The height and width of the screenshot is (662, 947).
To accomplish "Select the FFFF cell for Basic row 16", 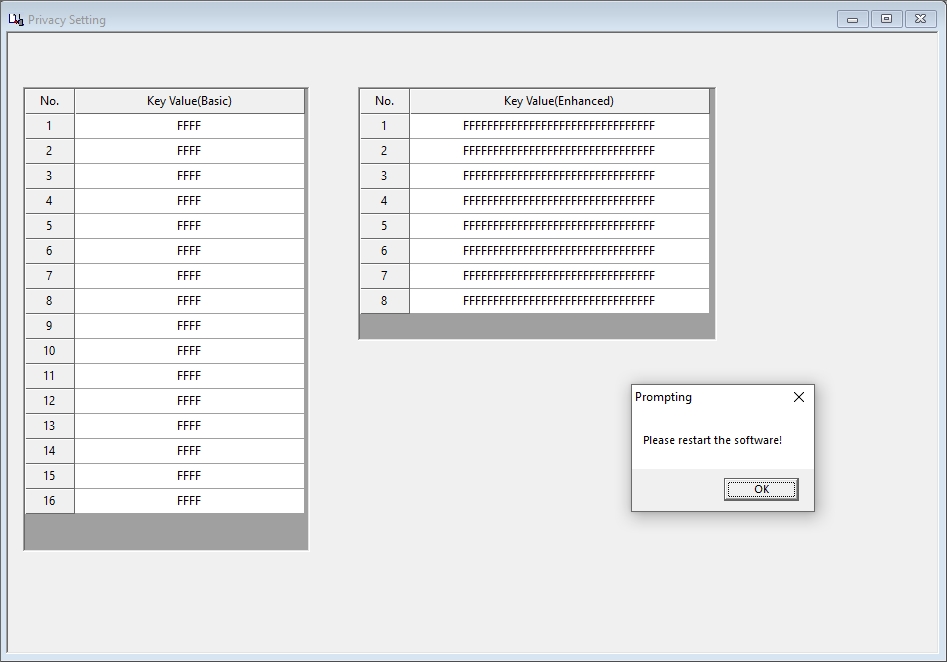I will (188, 500).
